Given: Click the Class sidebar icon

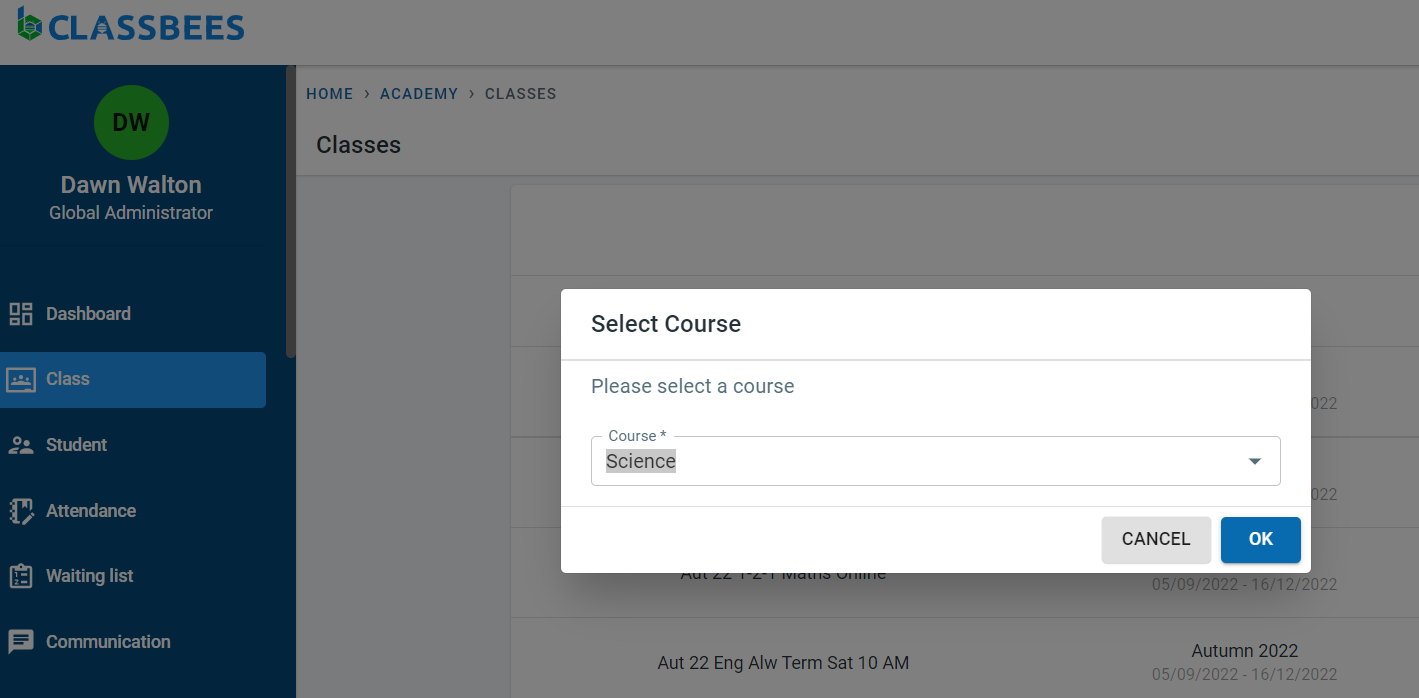Looking at the screenshot, I should 21,380.
